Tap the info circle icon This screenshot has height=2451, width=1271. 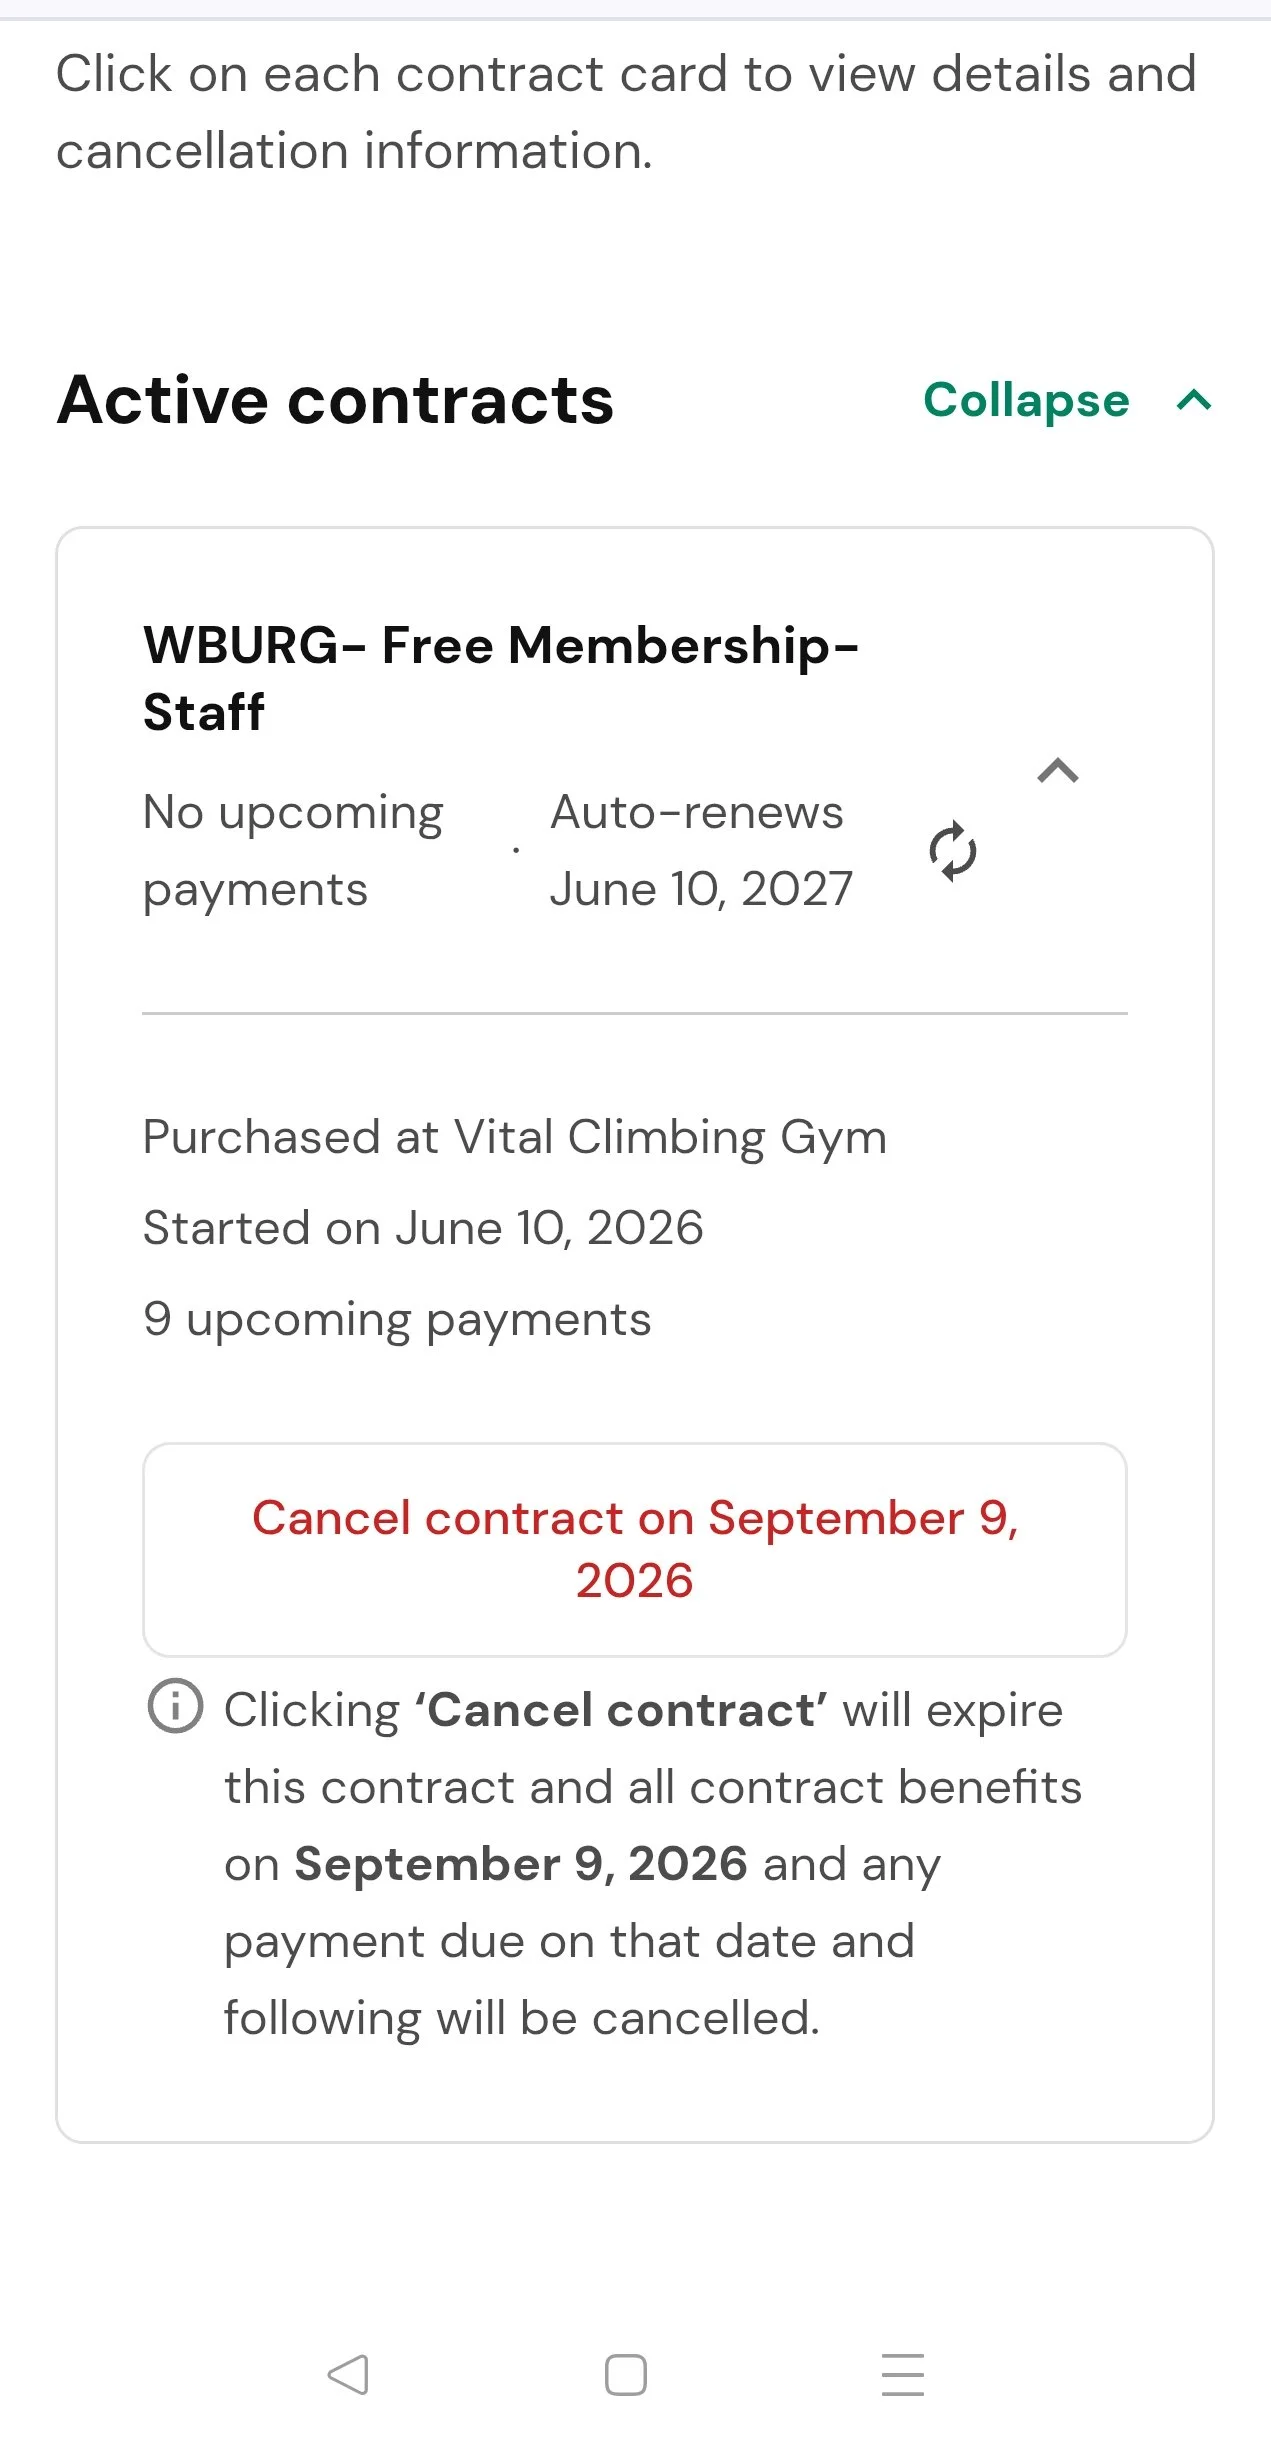tap(176, 1706)
